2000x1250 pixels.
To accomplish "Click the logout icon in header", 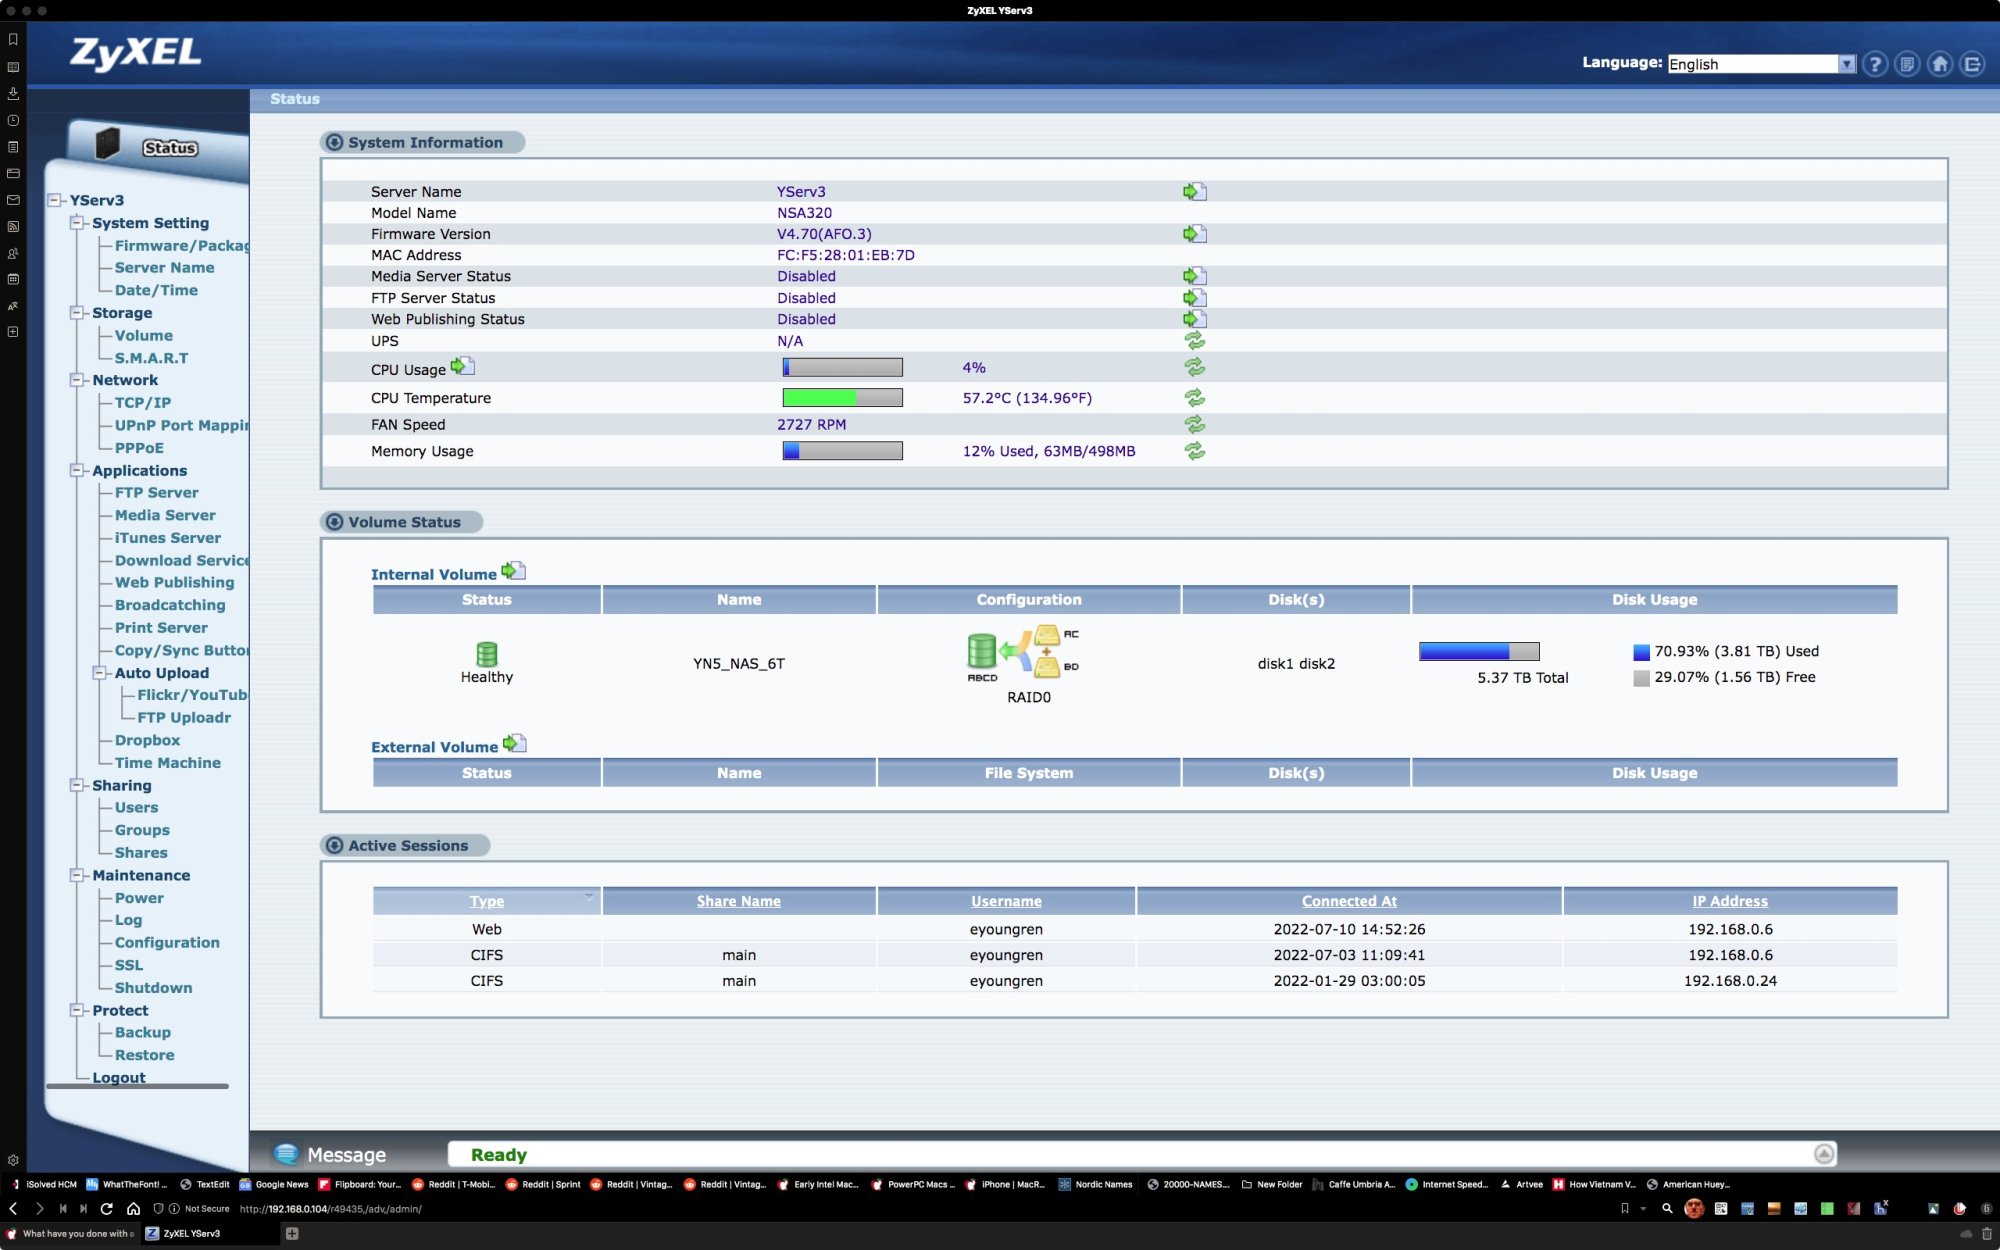I will click(1972, 64).
